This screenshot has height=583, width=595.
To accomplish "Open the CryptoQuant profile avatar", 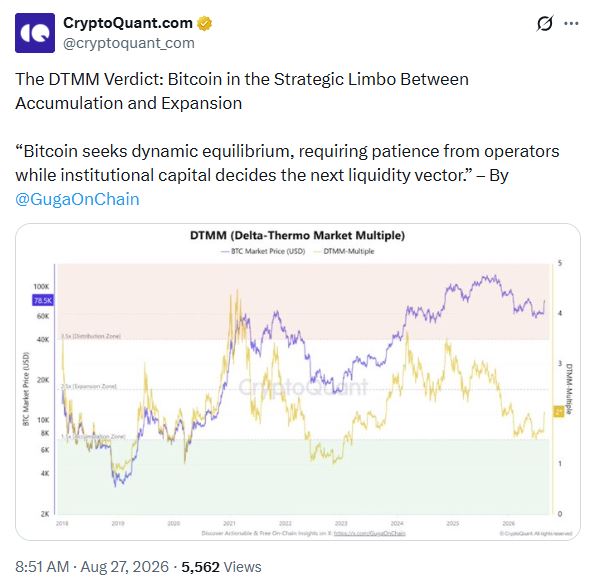I will pyautogui.click(x=35, y=33).
